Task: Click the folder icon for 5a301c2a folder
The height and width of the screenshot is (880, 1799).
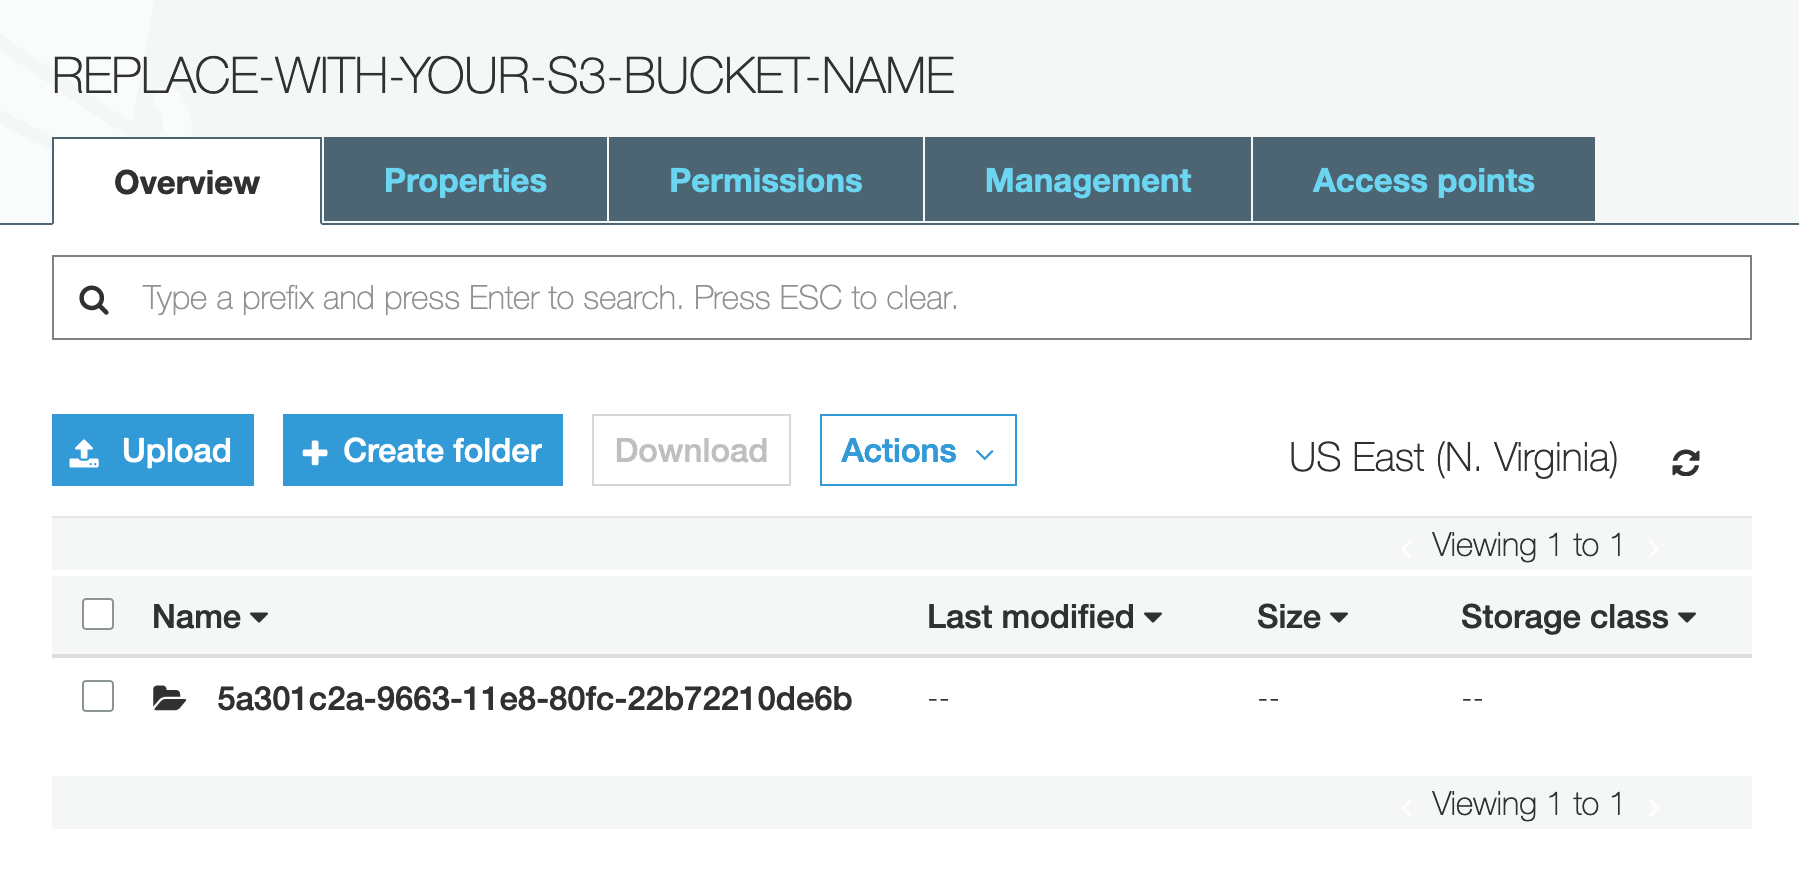Action: 169,698
